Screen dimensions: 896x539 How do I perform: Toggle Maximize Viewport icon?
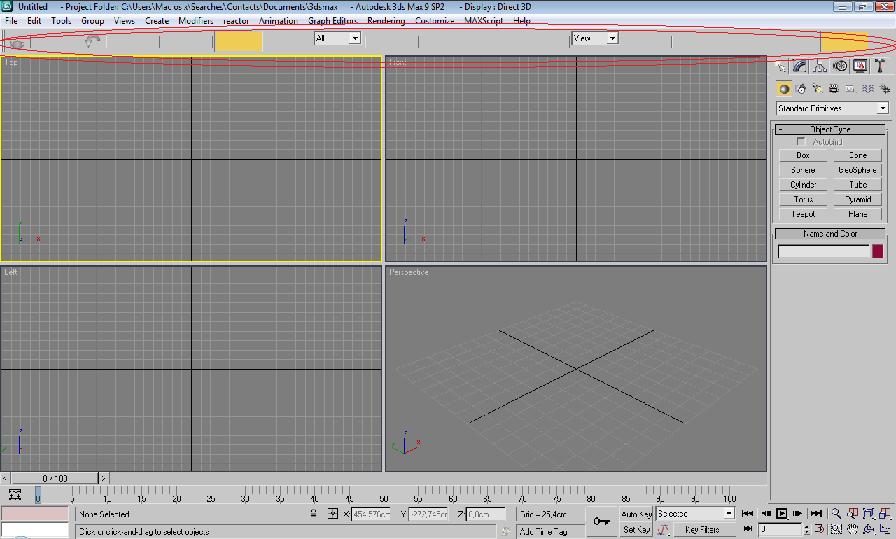coord(885,529)
